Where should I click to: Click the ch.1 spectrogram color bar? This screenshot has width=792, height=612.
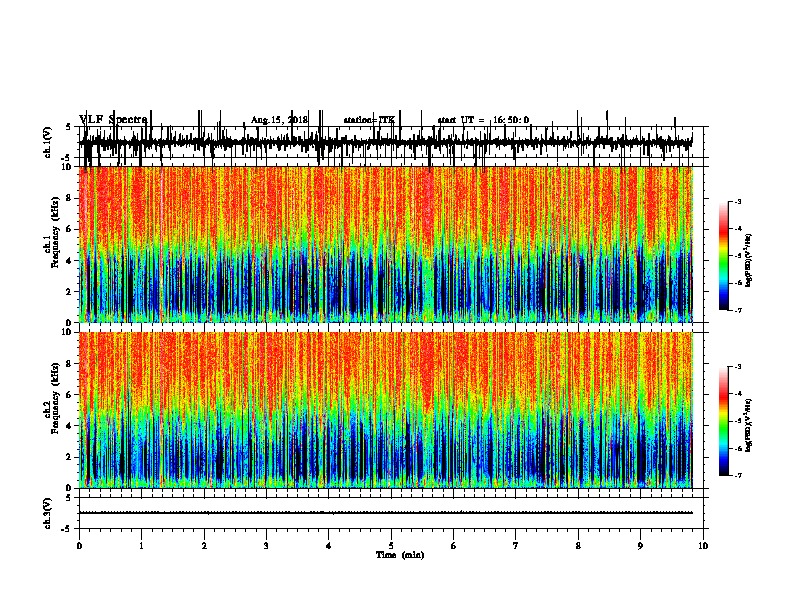pyautogui.click(x=723, y=256)
